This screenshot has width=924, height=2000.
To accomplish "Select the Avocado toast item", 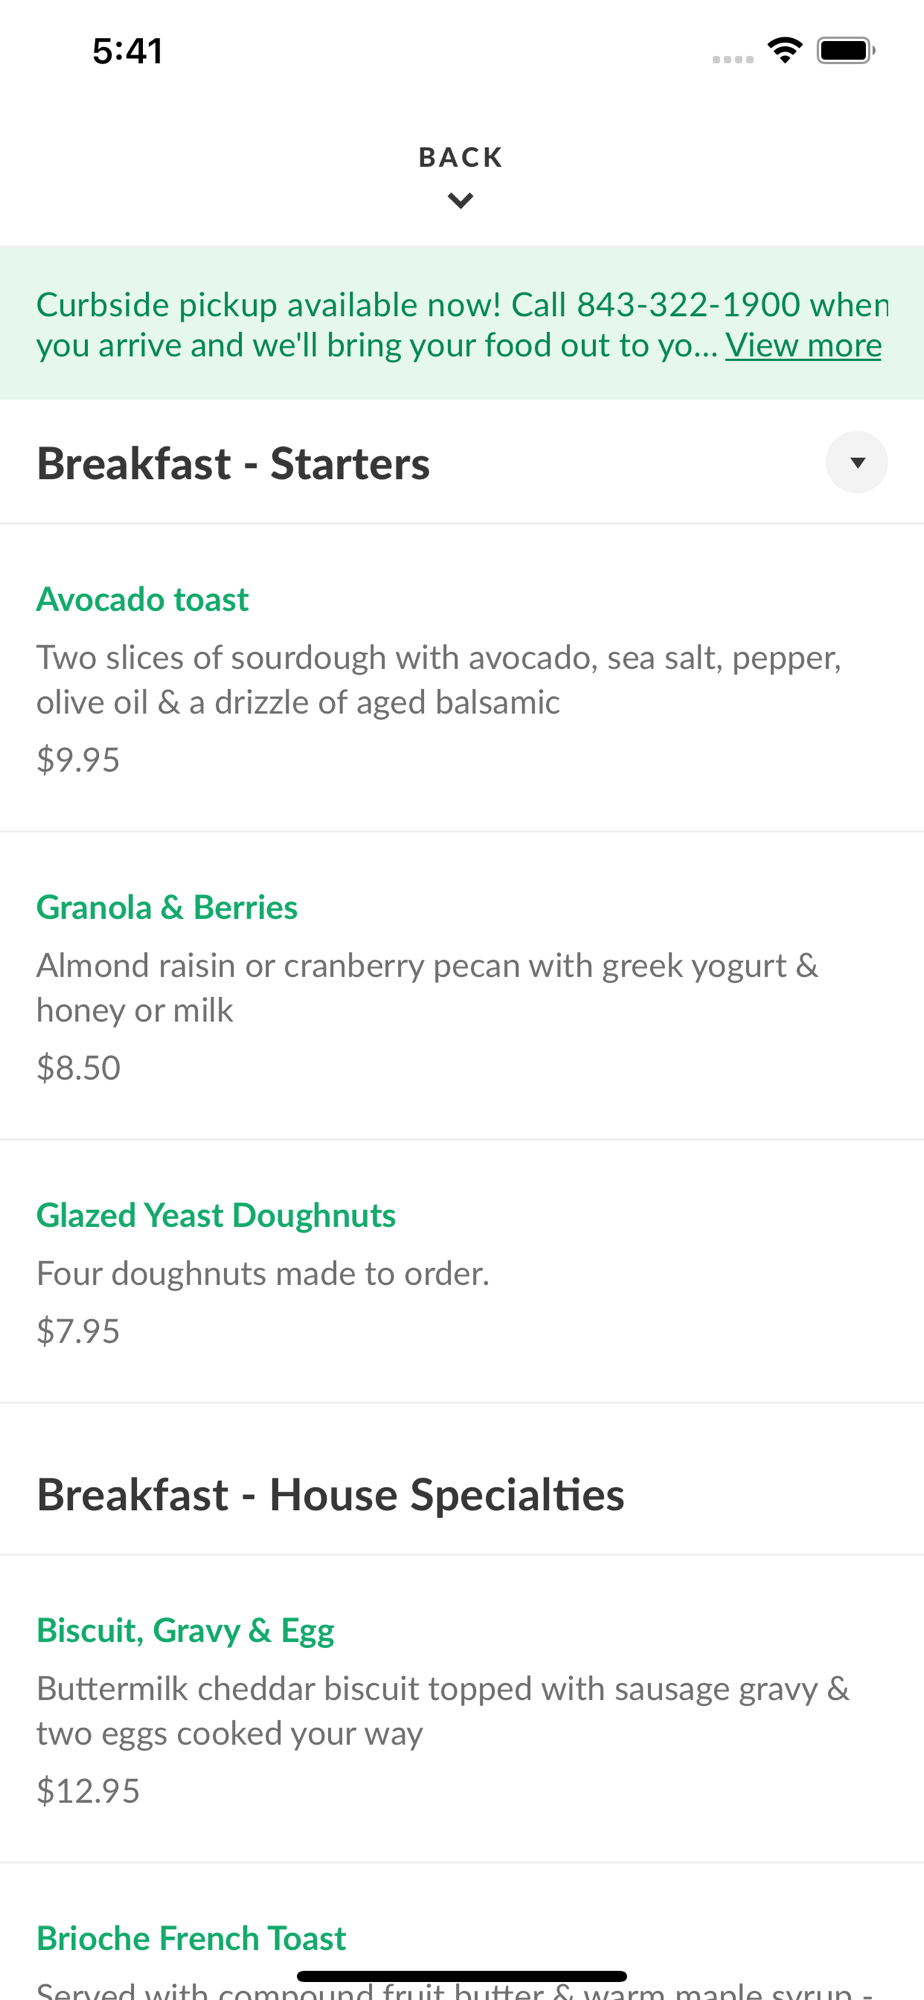I will (142, 599).
